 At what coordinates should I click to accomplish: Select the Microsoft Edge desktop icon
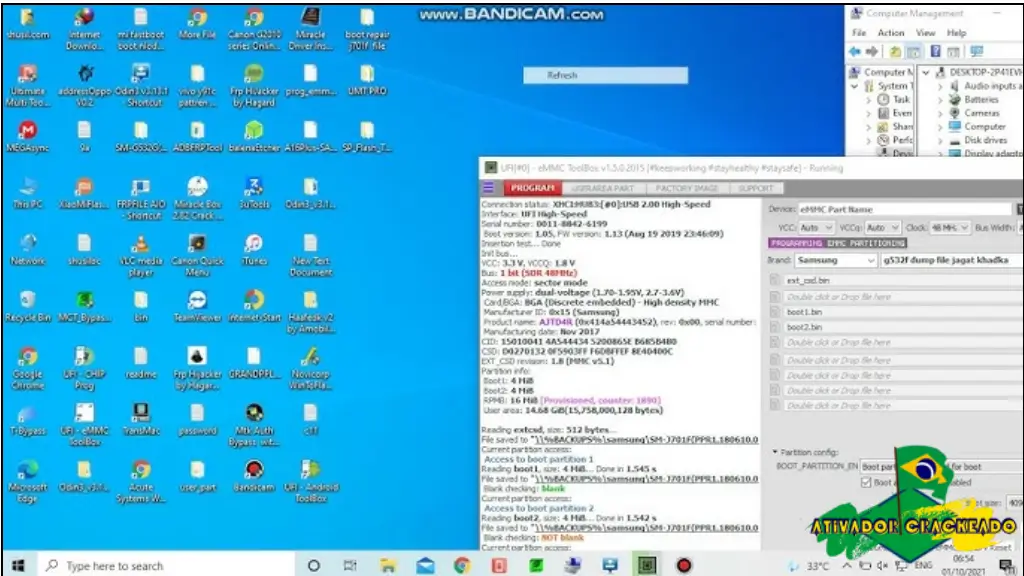(27, 481)
